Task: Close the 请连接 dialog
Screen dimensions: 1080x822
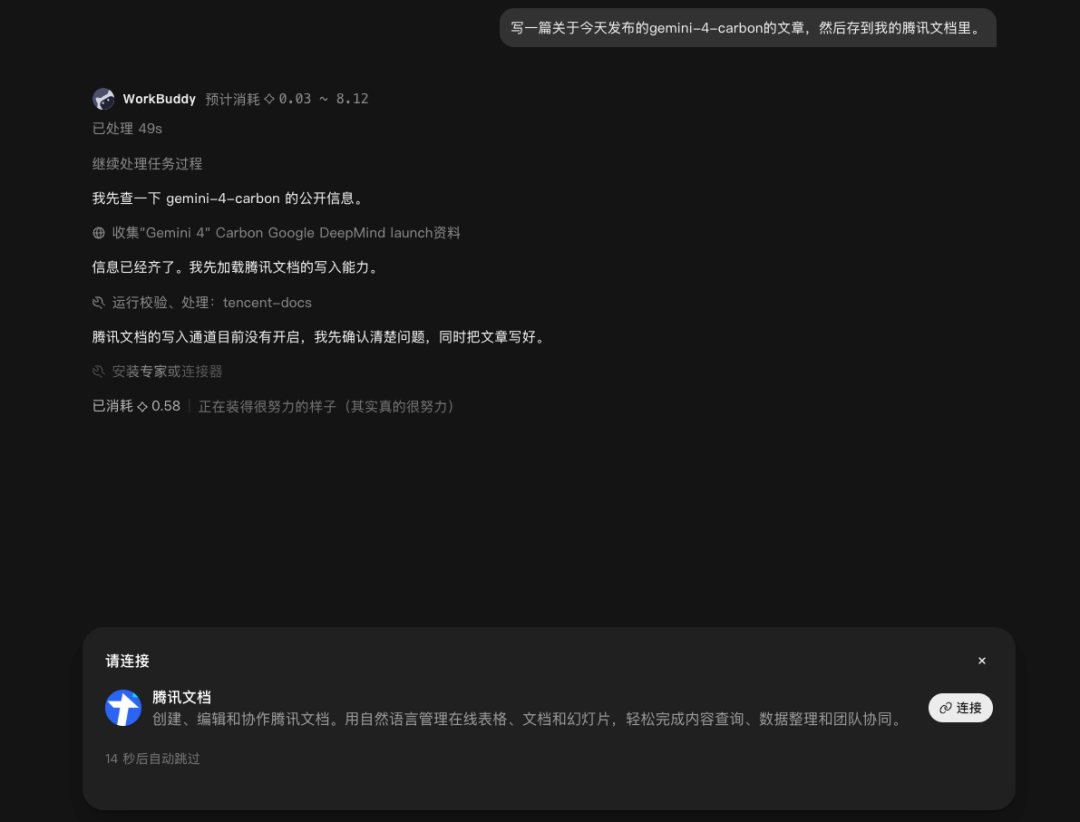Action: pos(982,661)
